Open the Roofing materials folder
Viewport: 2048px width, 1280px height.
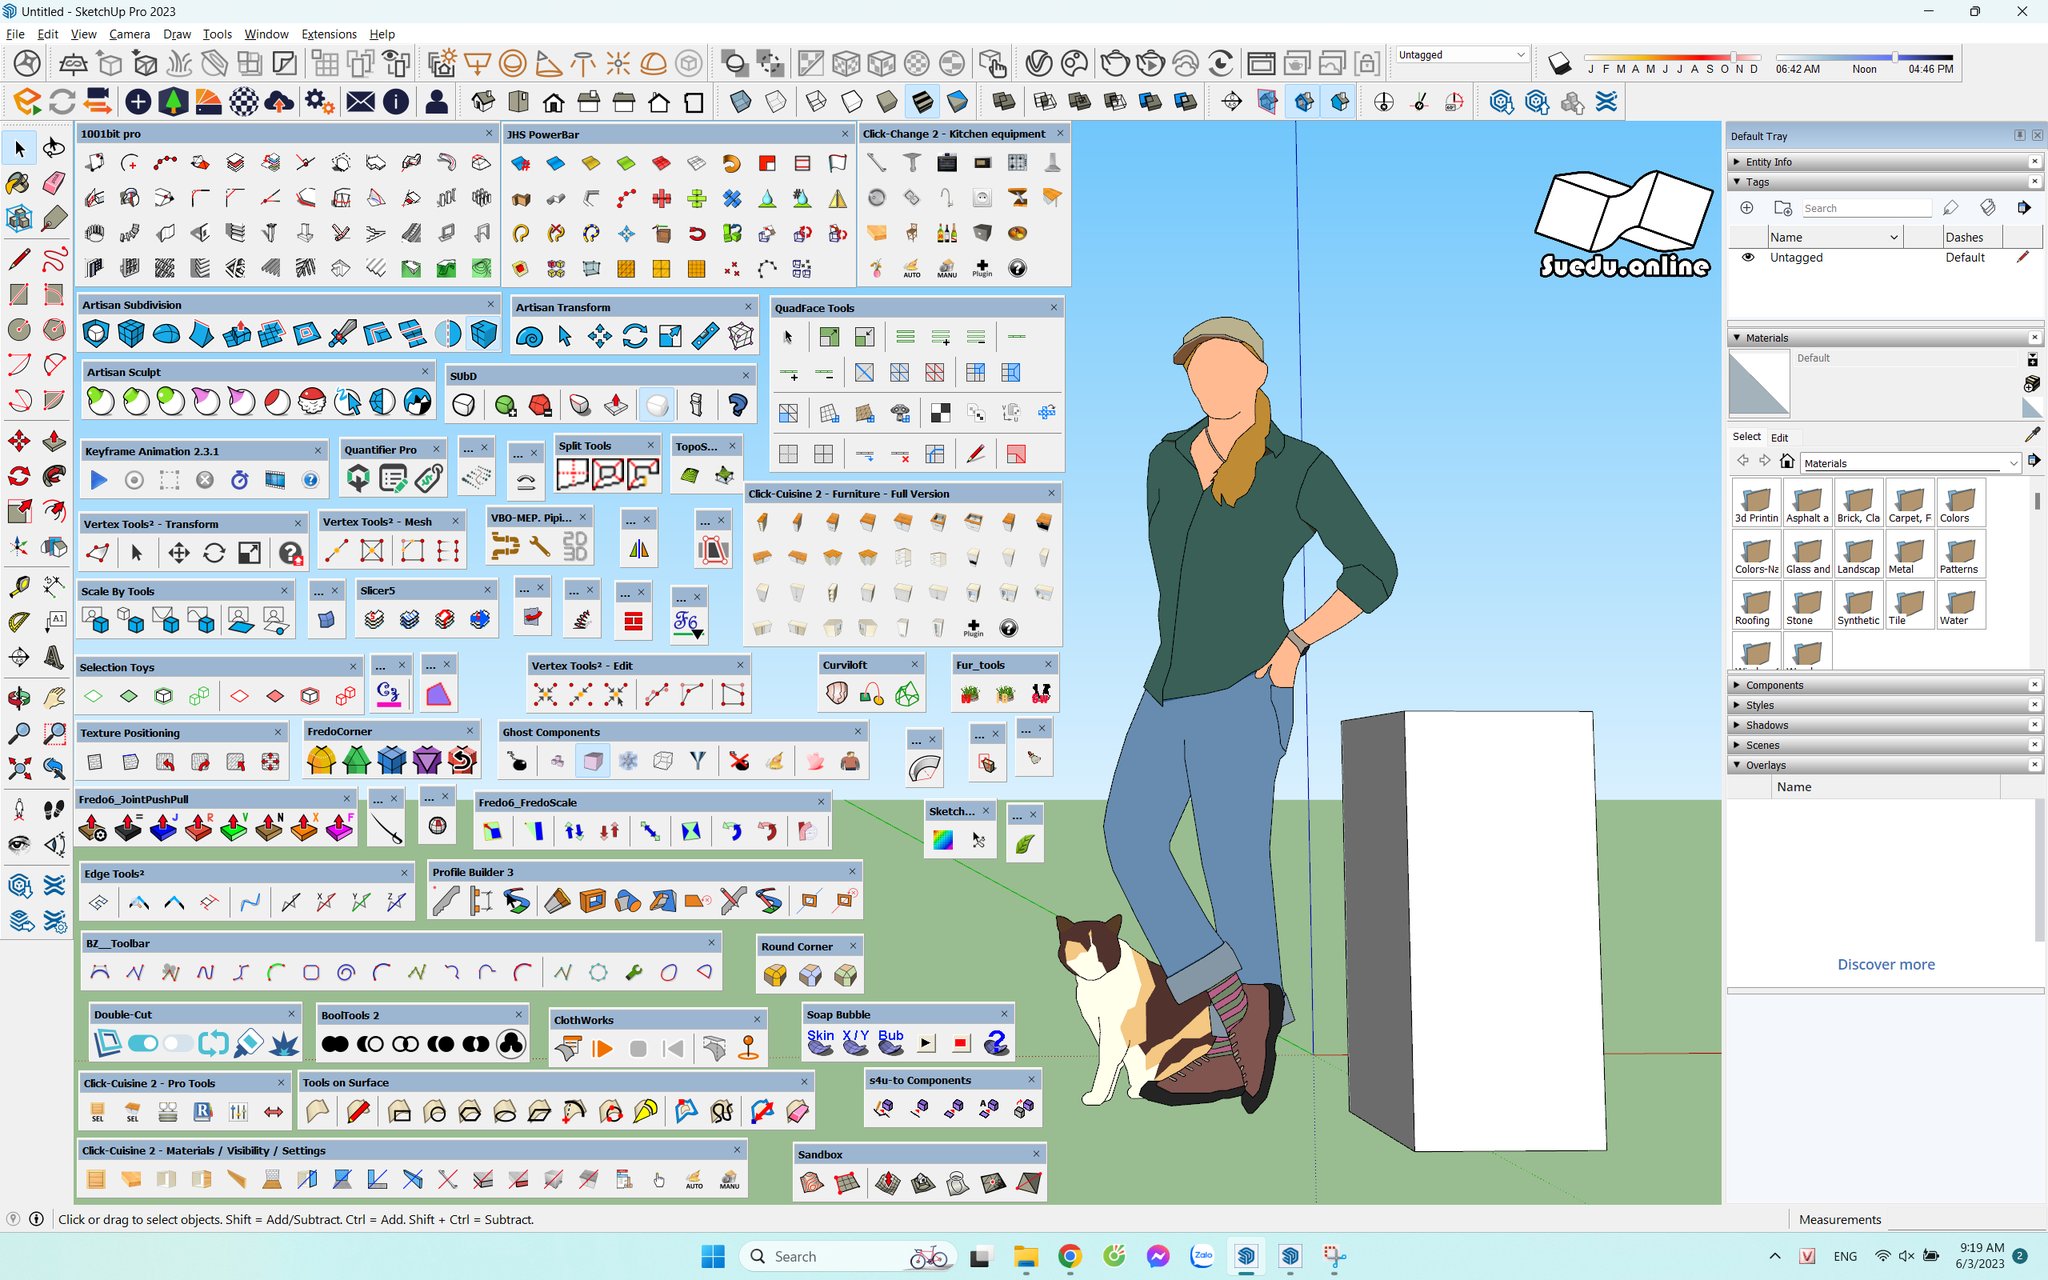(x=1756, y=606)
